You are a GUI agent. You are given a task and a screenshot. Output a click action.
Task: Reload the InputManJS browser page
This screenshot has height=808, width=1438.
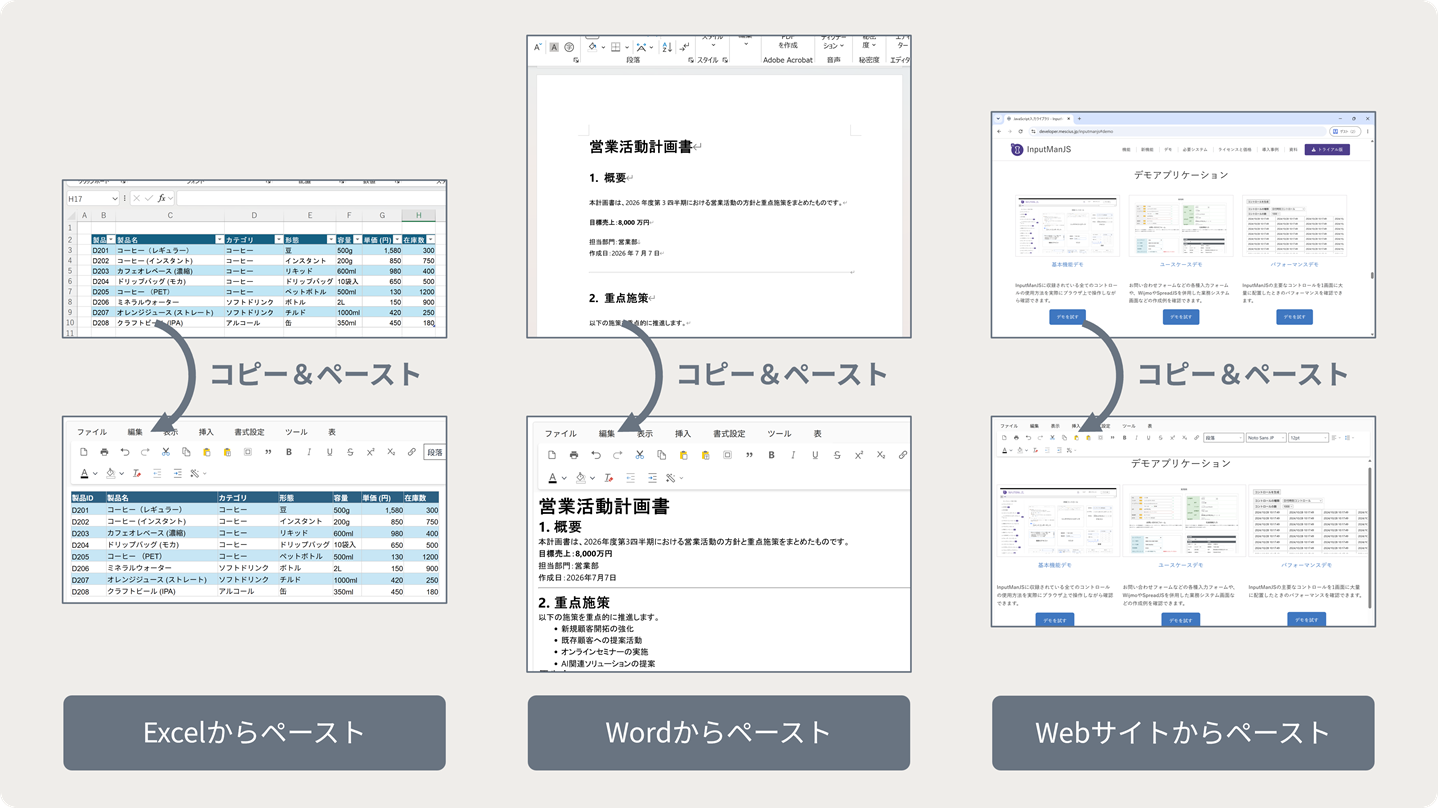[1020, 131]
